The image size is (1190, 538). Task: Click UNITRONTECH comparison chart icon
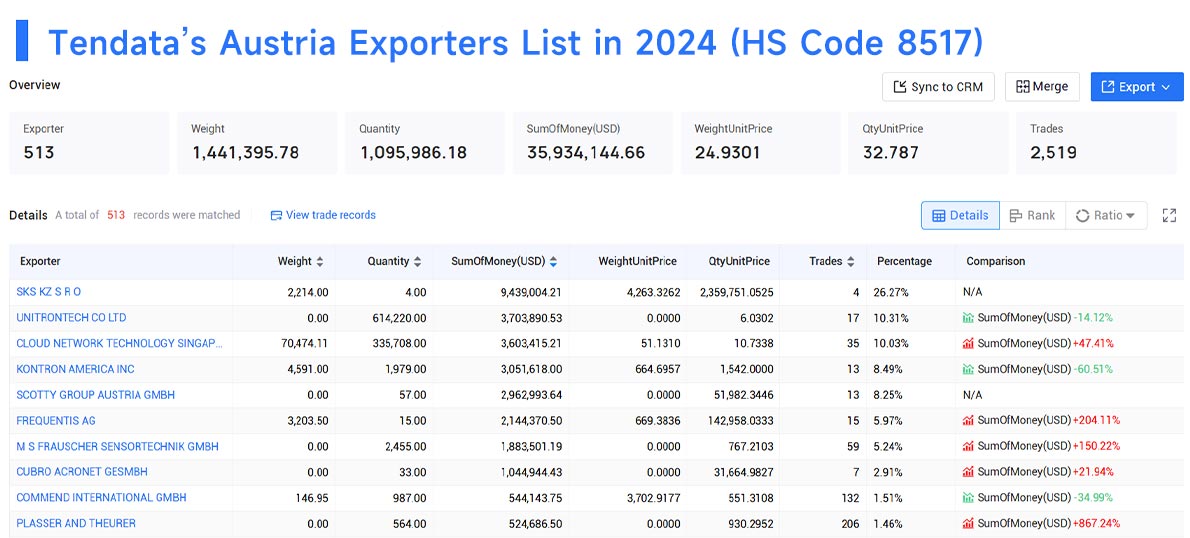[968, 317]
